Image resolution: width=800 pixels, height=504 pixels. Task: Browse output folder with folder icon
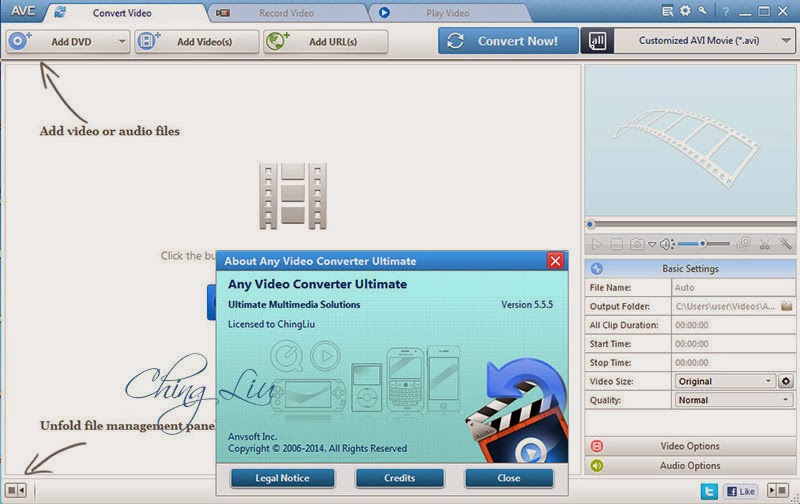[786, 306]
